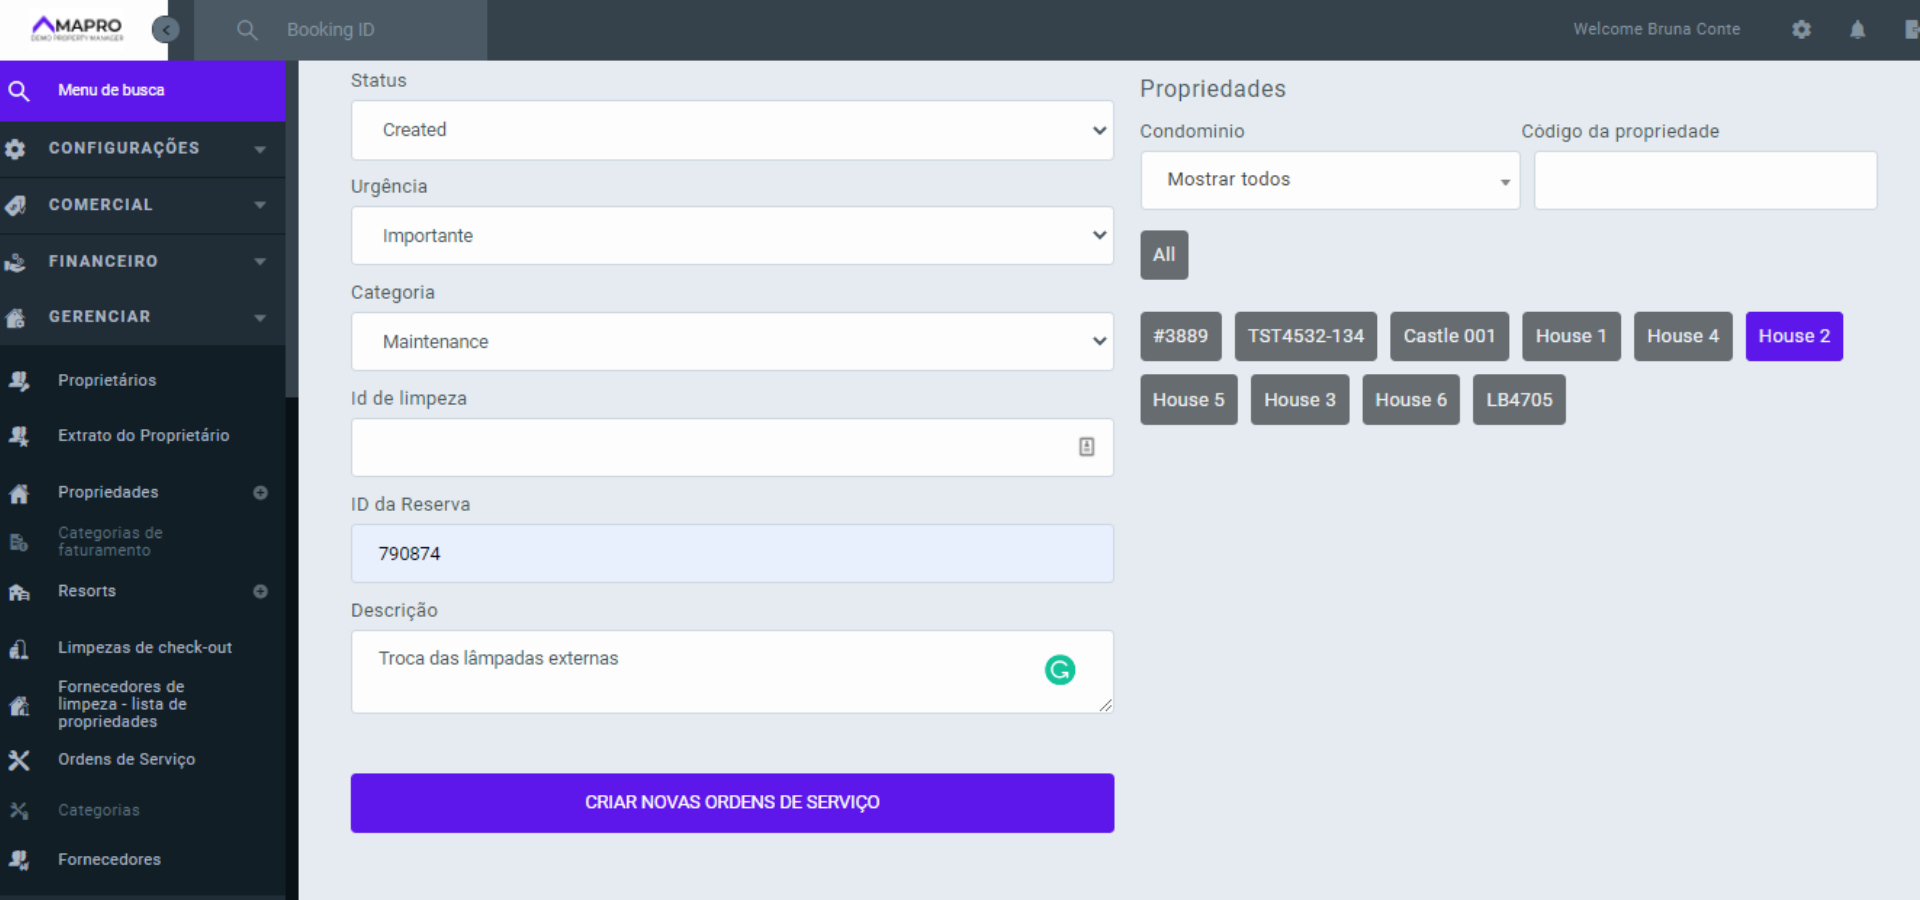The width and height of the screenshot is (1920, 900).
Task: Select the House 5 property chip
Action: (1188, 400)
